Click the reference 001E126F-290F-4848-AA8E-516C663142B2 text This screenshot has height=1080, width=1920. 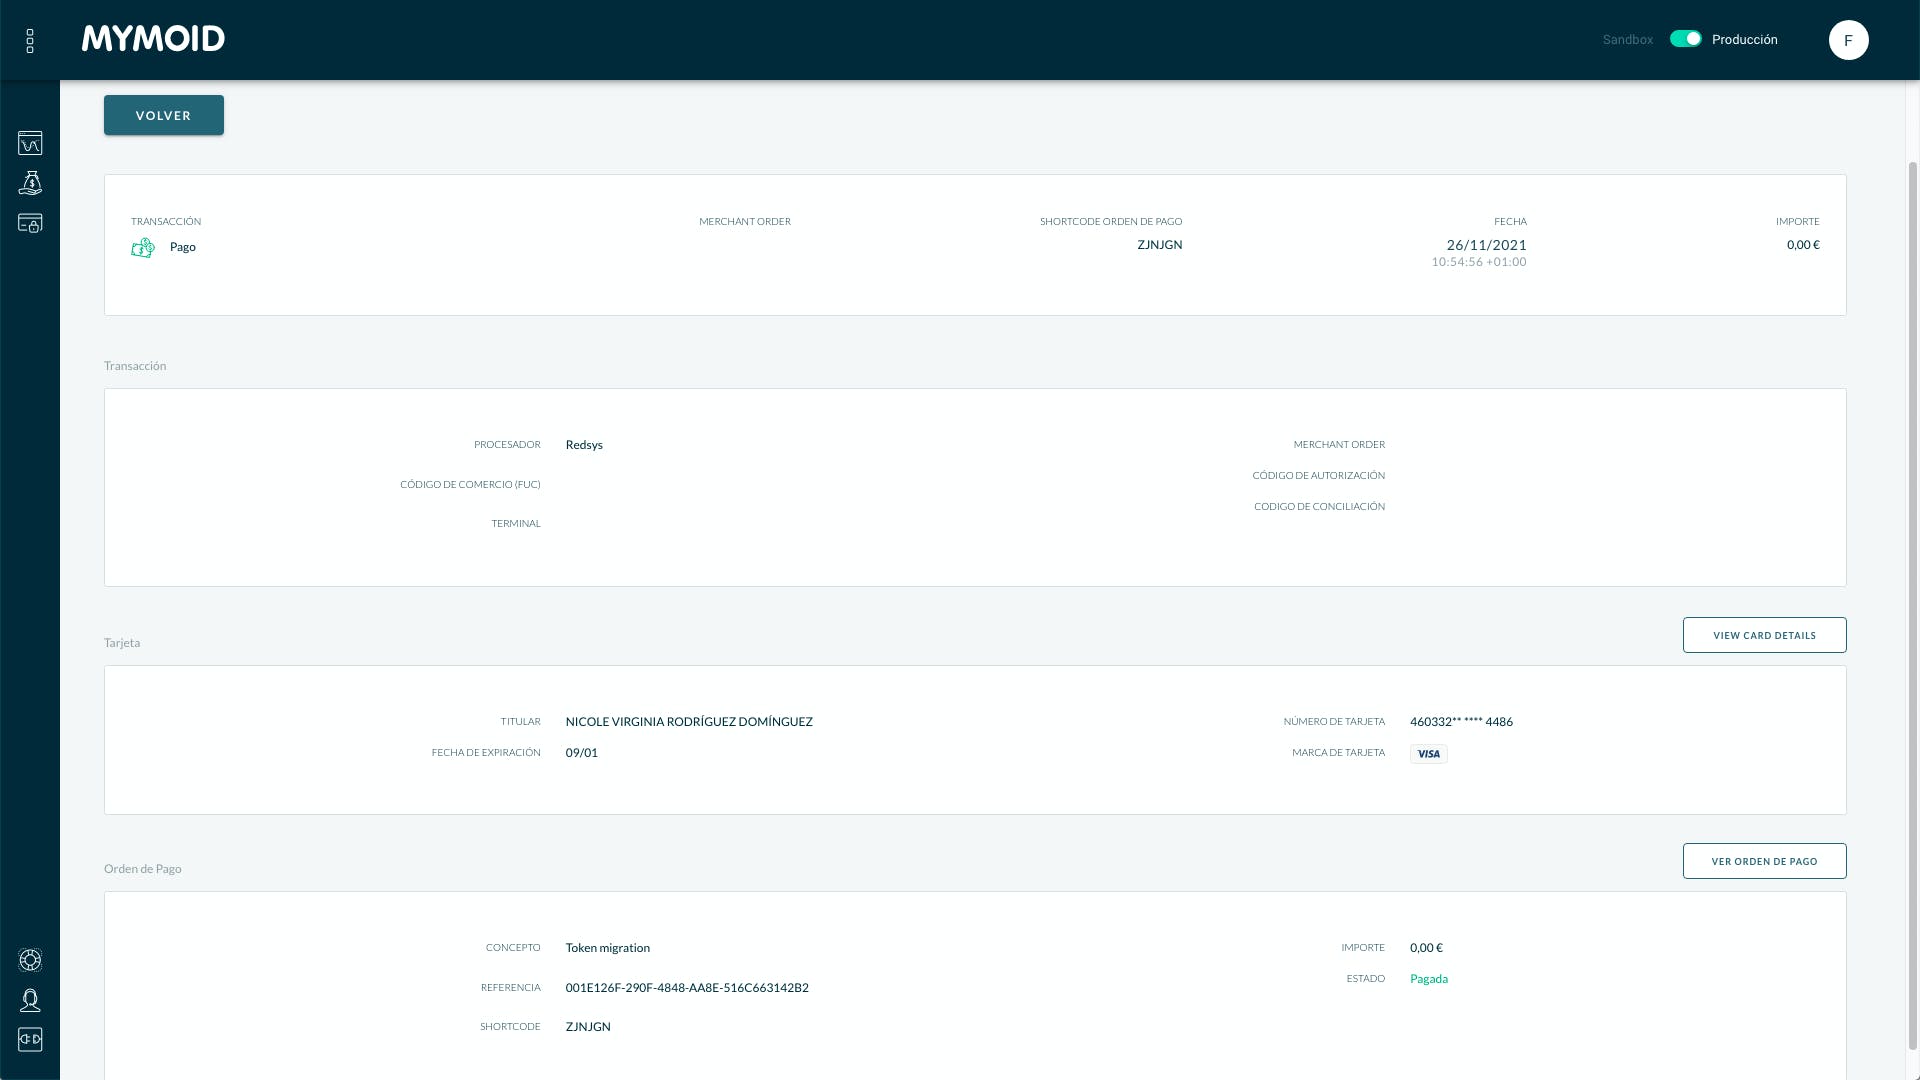pos(686,988)
